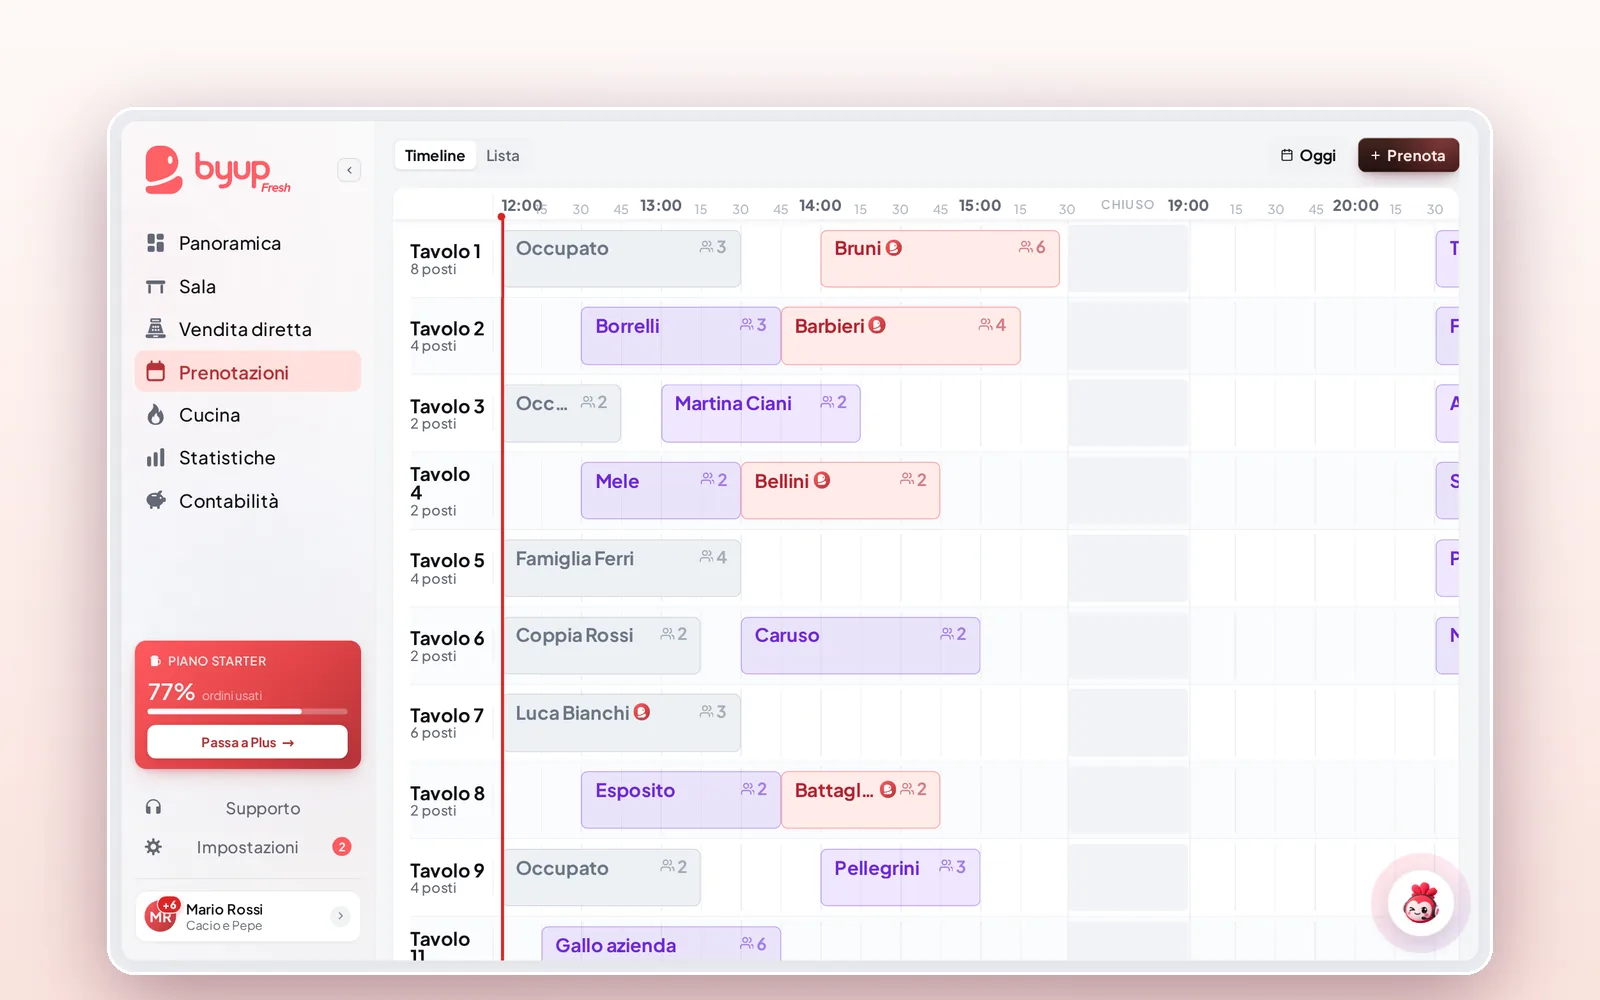
Task: Open Panoramica dashboard icon
Action: 156,243
